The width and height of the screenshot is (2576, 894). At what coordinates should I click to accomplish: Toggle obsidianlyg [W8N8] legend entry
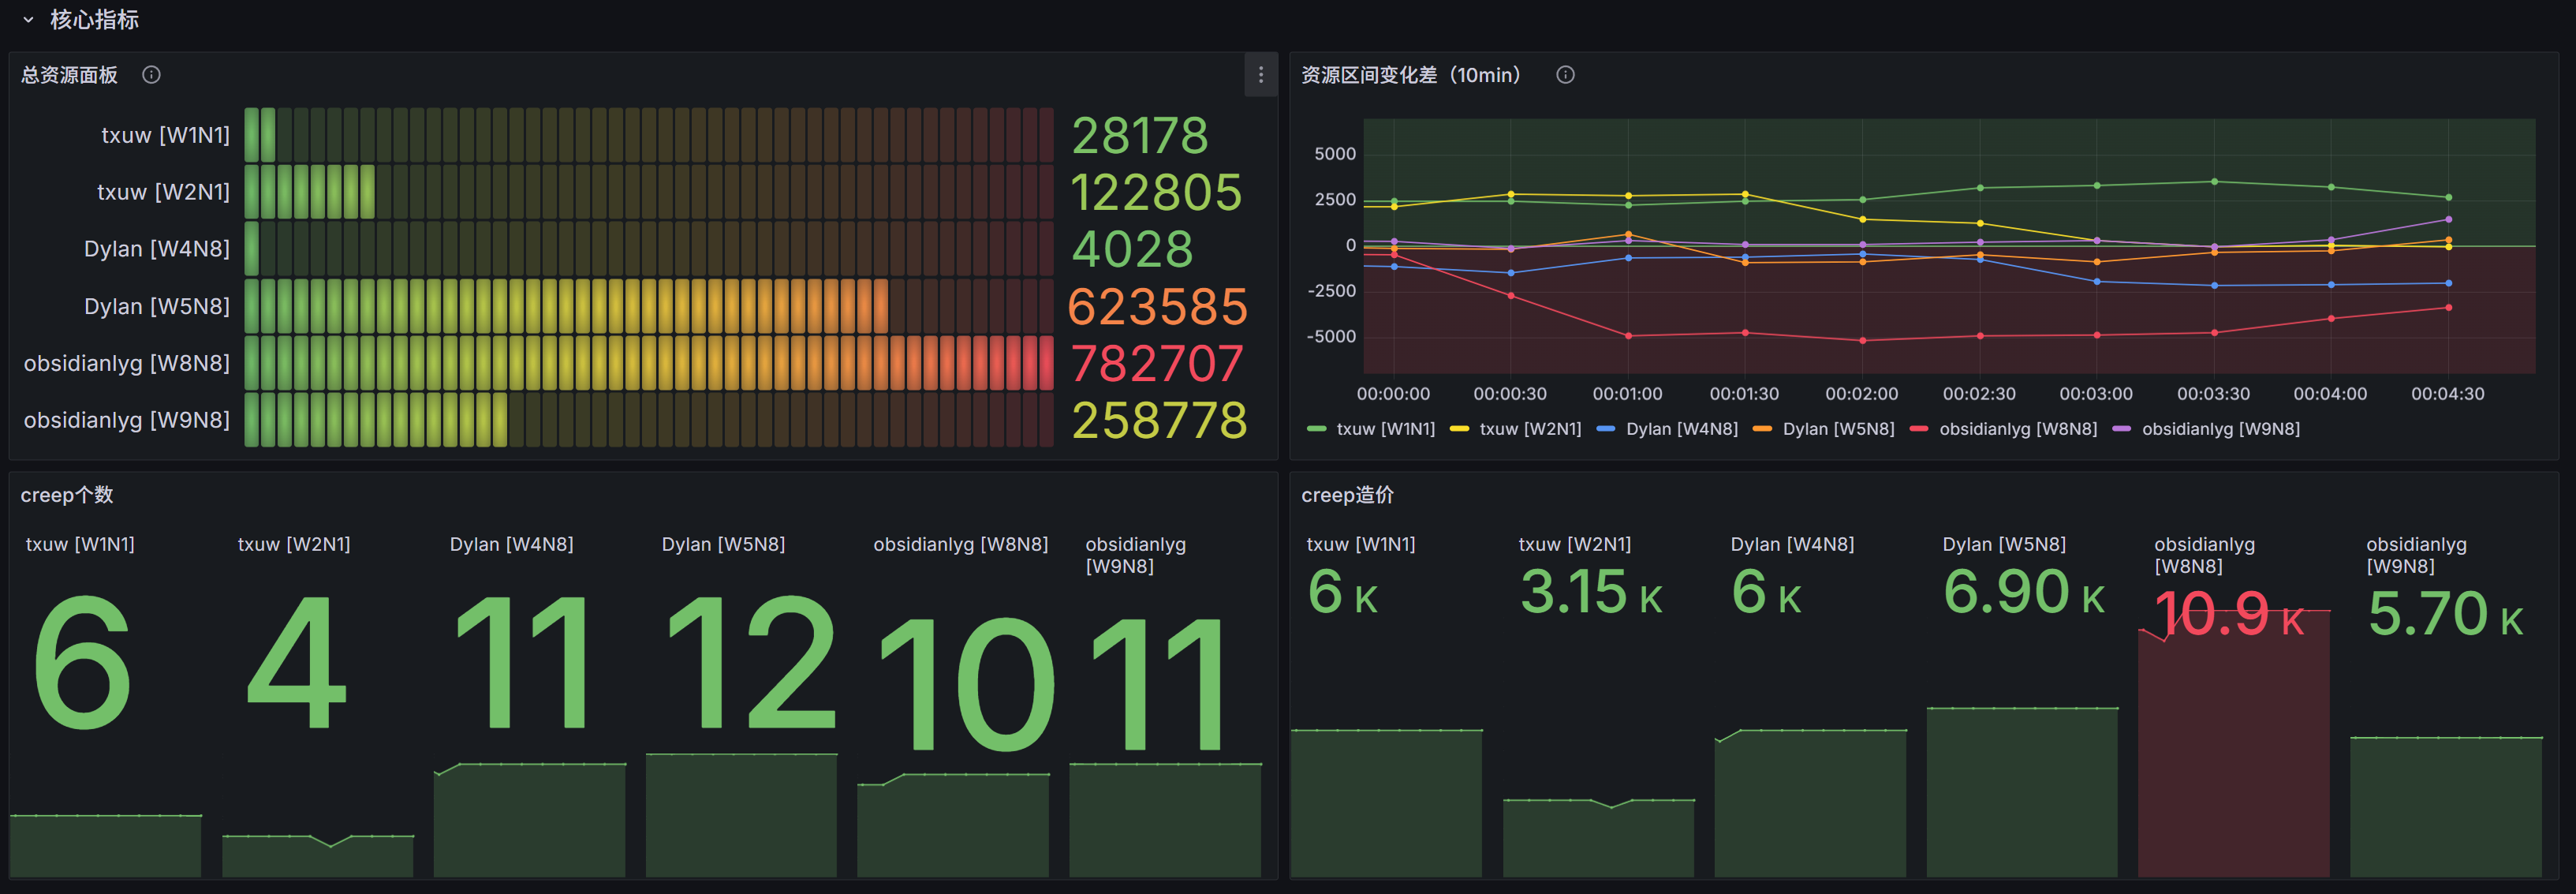click(x=2017, y=429)
